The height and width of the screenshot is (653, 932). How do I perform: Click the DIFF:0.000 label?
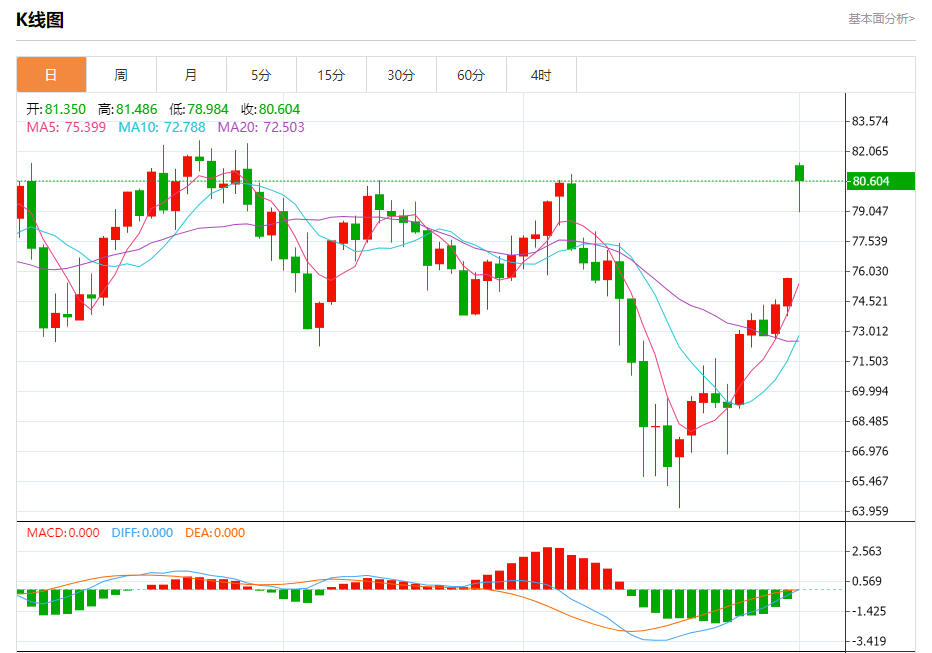pyautogui.click(x=142, y=533)
